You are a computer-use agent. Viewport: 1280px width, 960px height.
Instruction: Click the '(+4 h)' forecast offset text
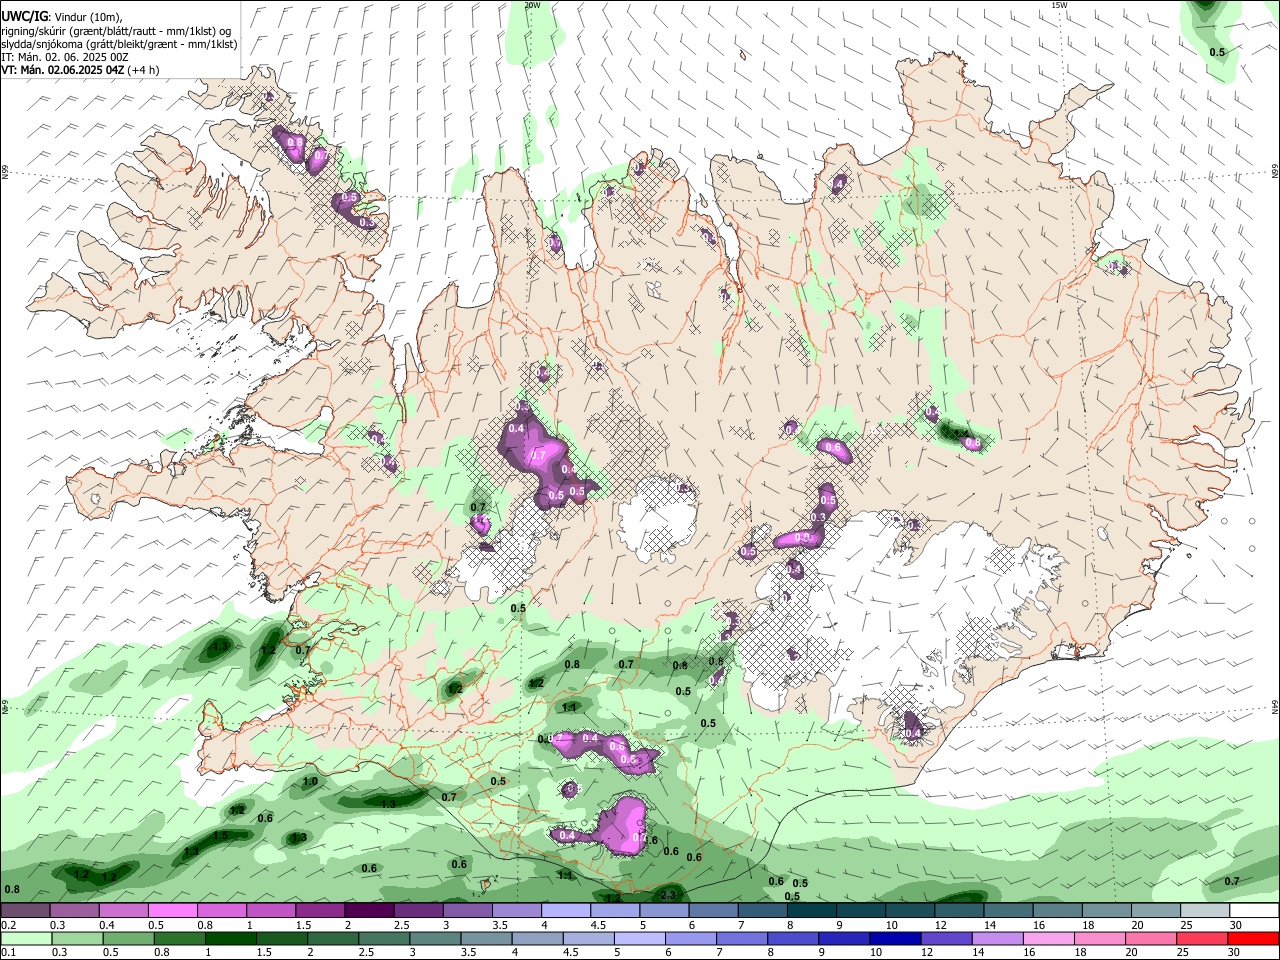tap(144, 70)
